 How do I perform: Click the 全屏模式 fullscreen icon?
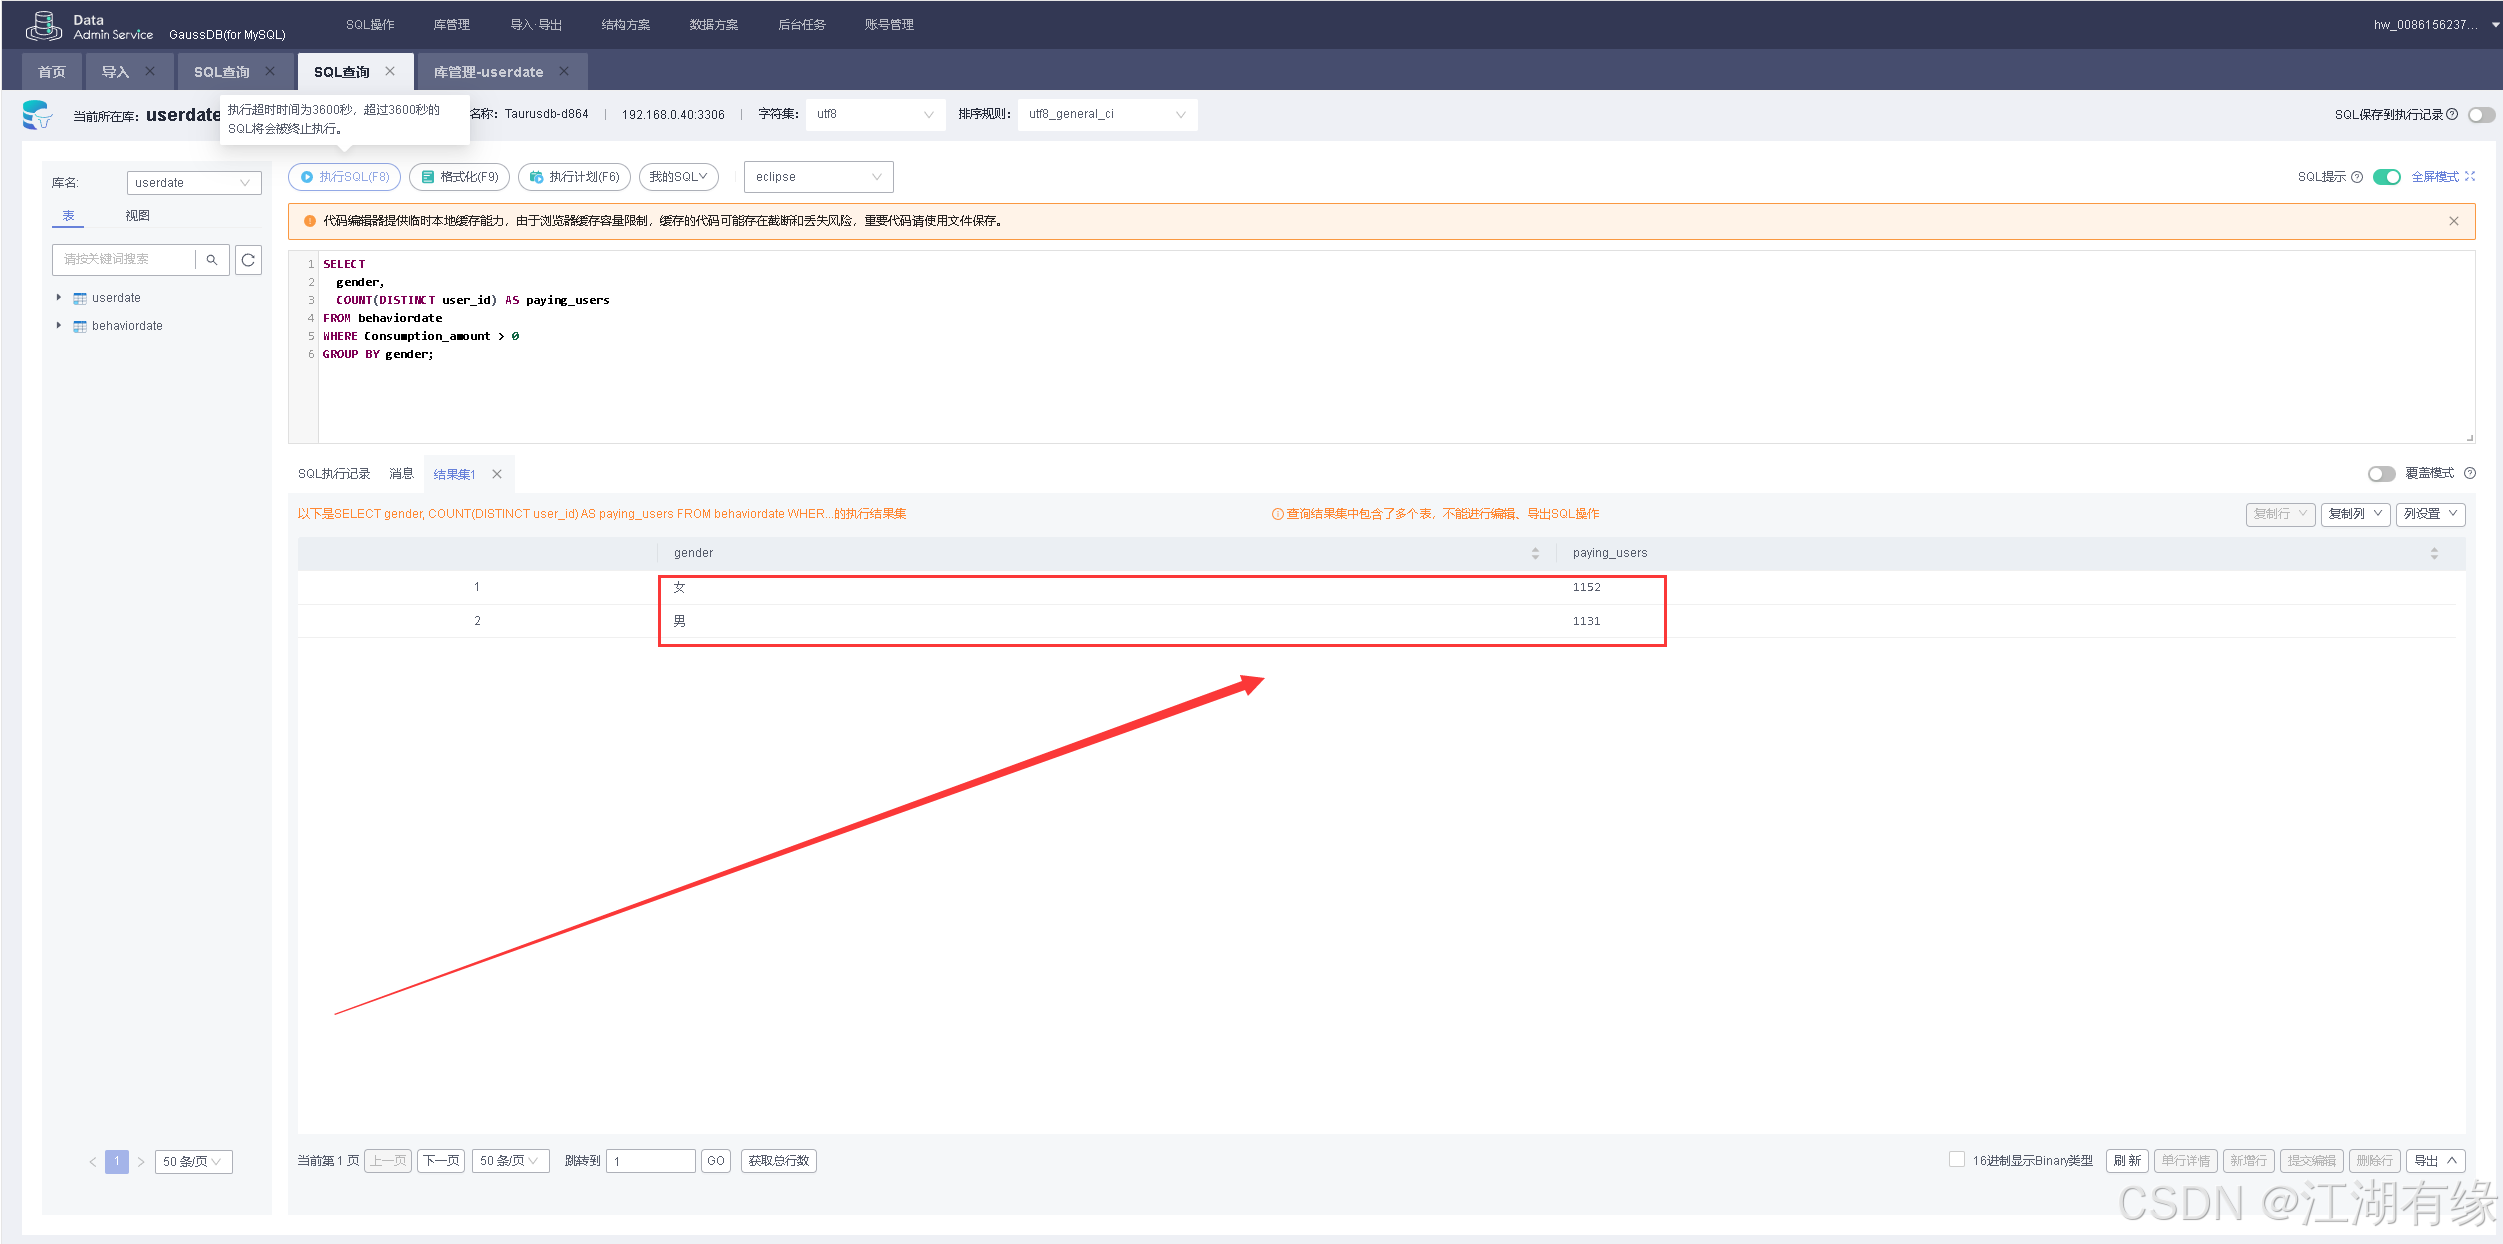(x=2470, y=177)
